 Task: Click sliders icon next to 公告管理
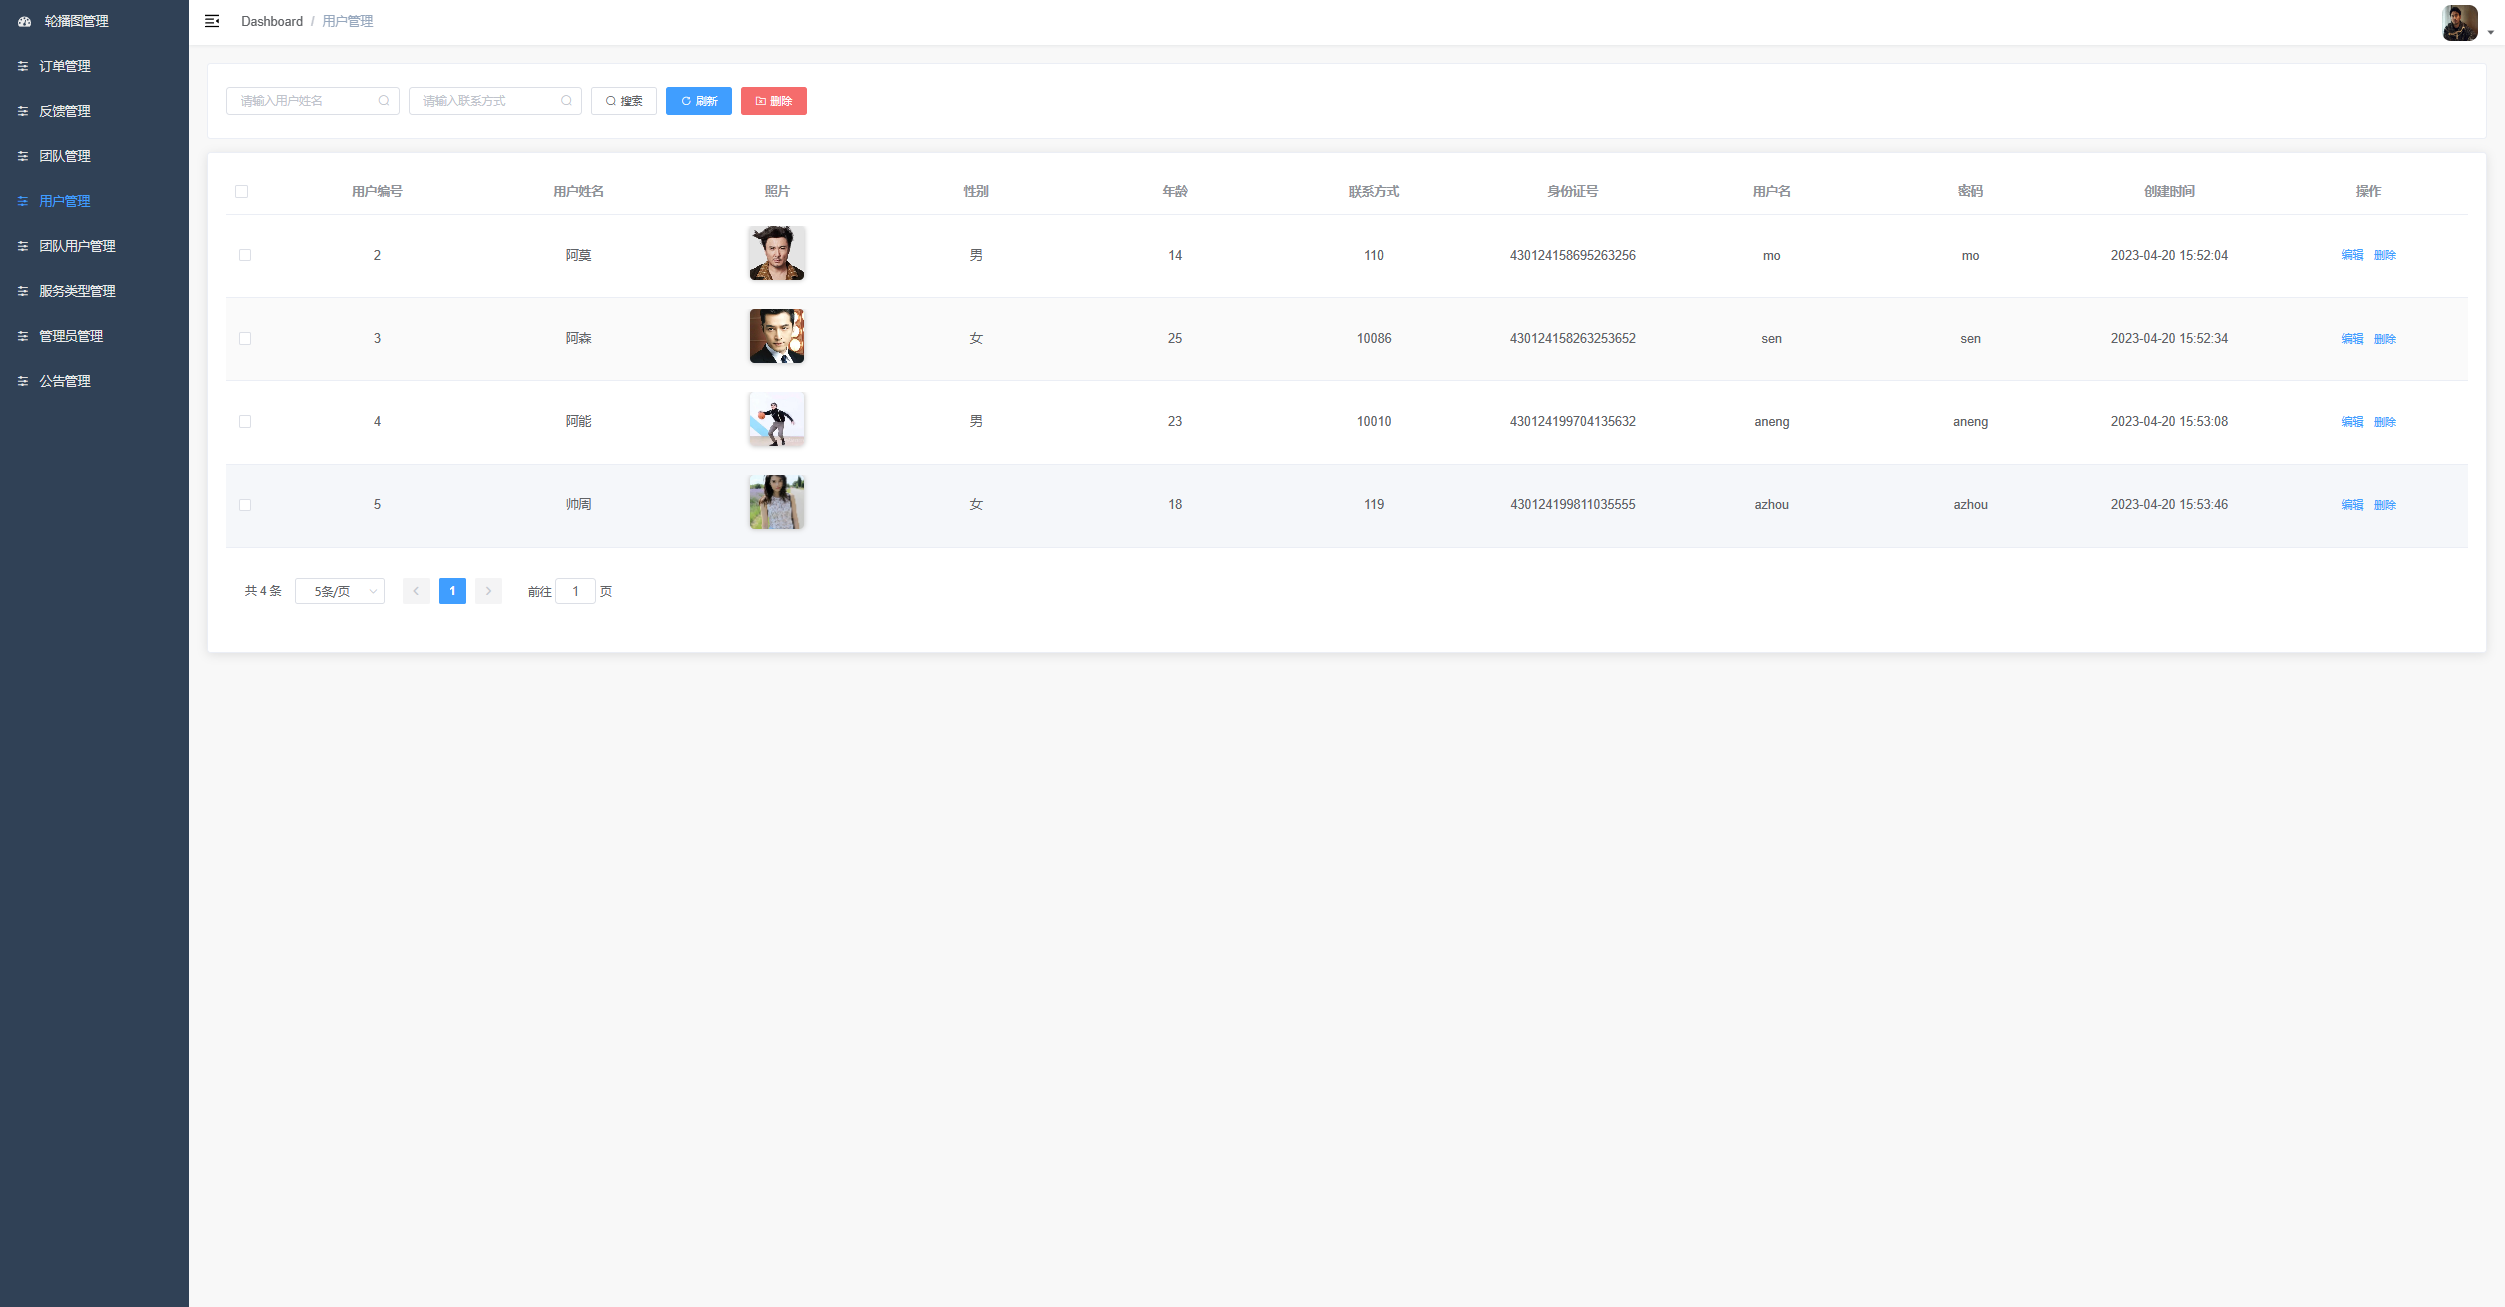[x=23, y=381]
